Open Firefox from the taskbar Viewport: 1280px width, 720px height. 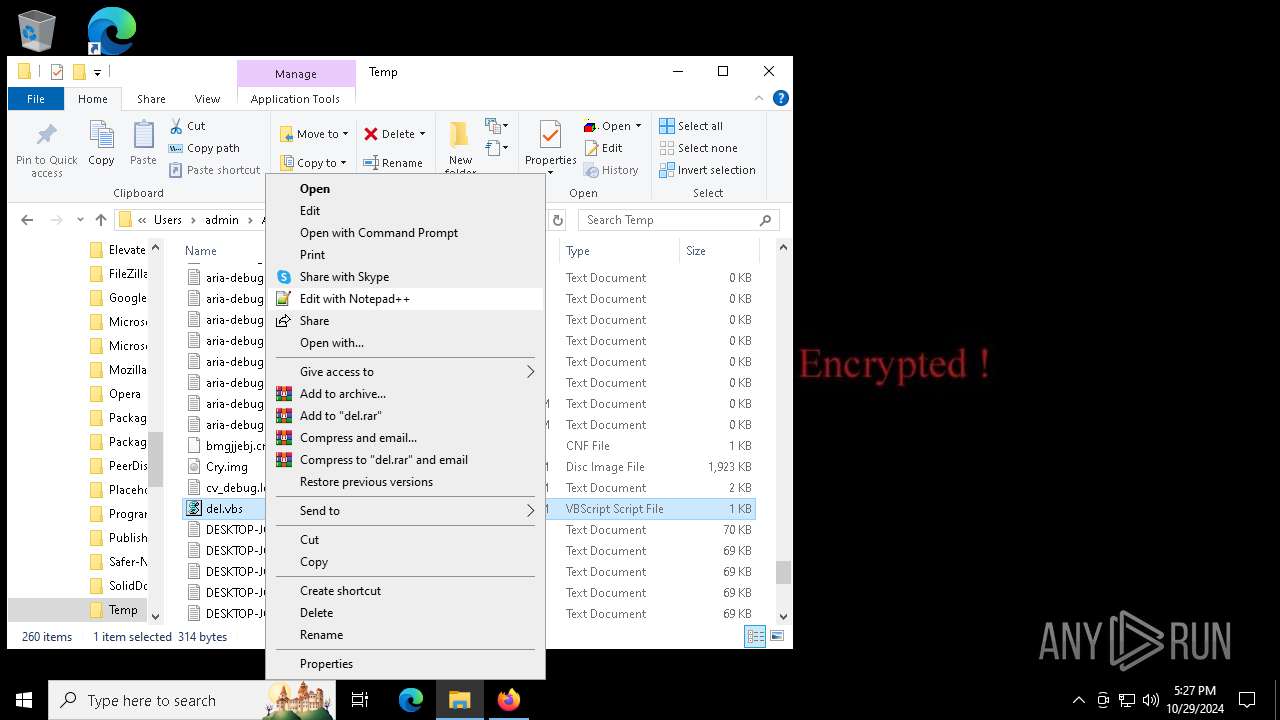tap(509, 700)
